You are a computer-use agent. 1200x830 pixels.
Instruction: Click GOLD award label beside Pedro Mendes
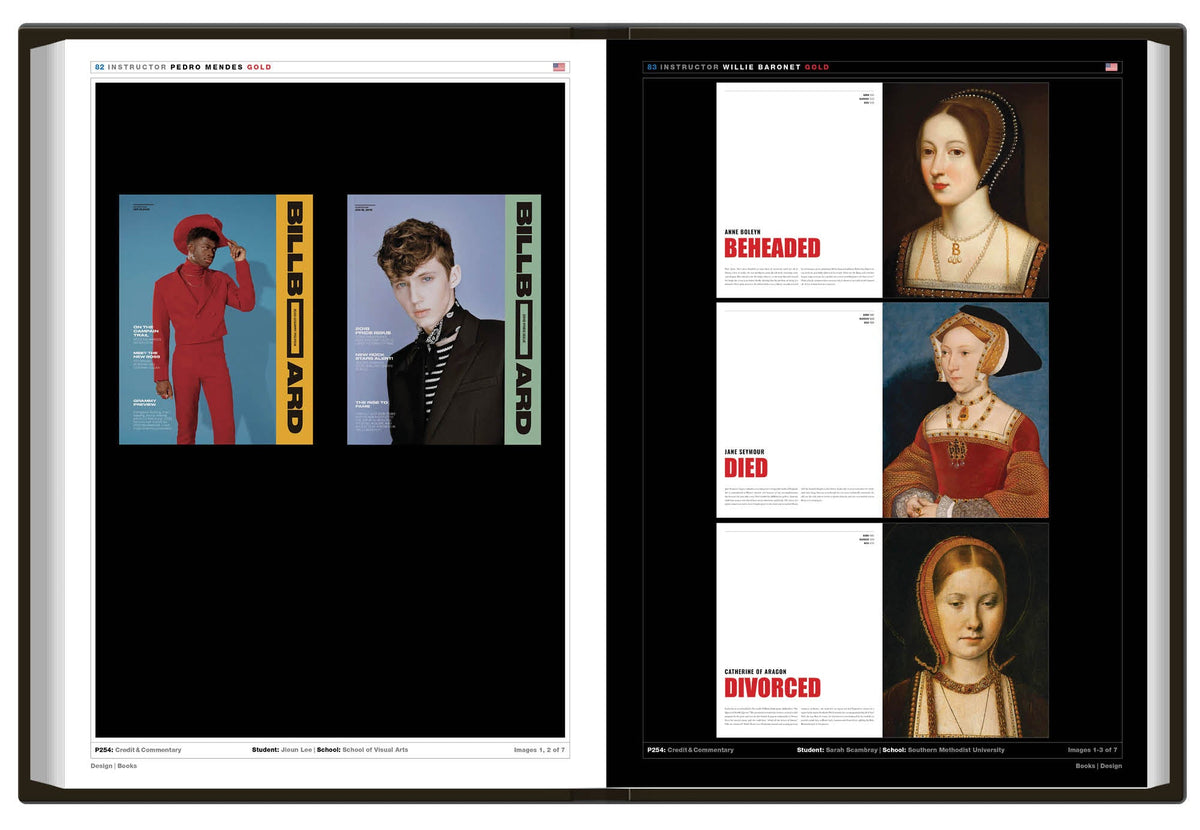[259, 67]
